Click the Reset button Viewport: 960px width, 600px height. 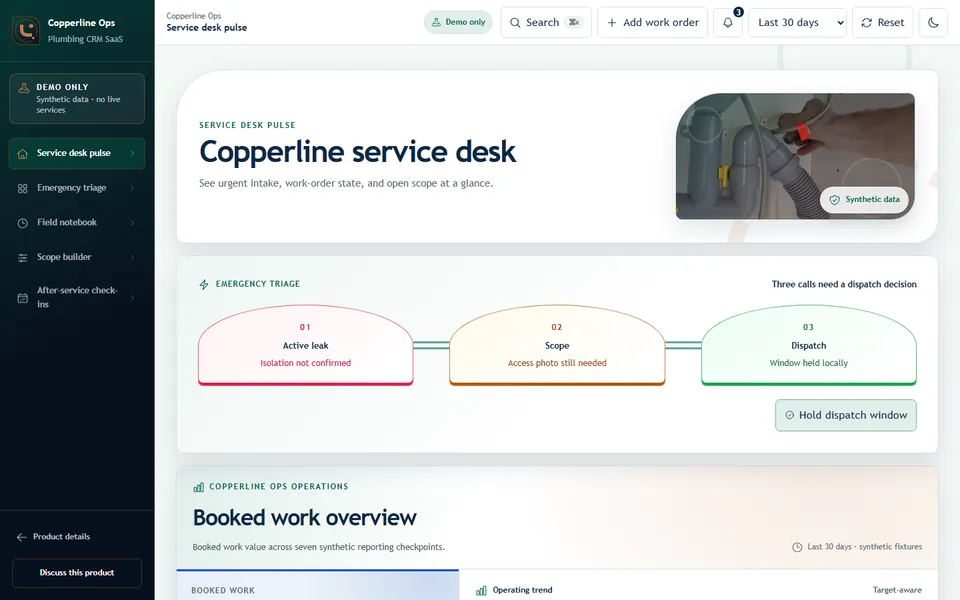pyautogui.click(x=882, y=23)
